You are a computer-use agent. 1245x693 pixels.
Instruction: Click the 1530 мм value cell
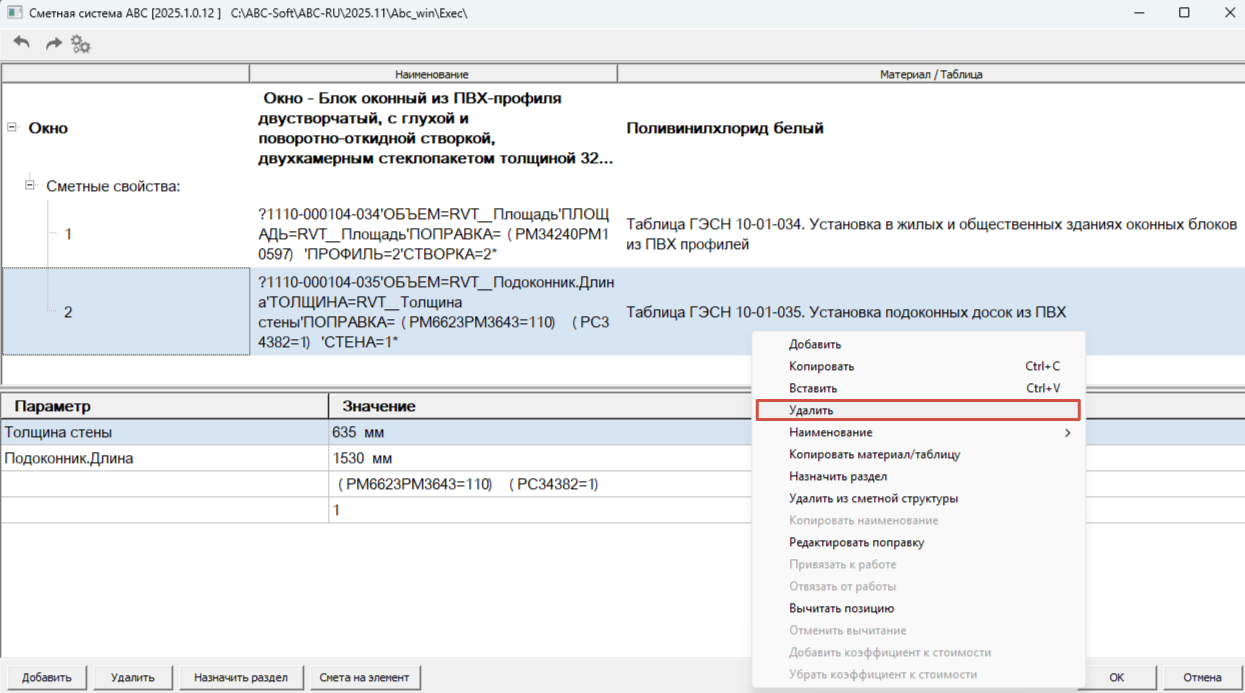pyautogui.click(x=540, y=458)
